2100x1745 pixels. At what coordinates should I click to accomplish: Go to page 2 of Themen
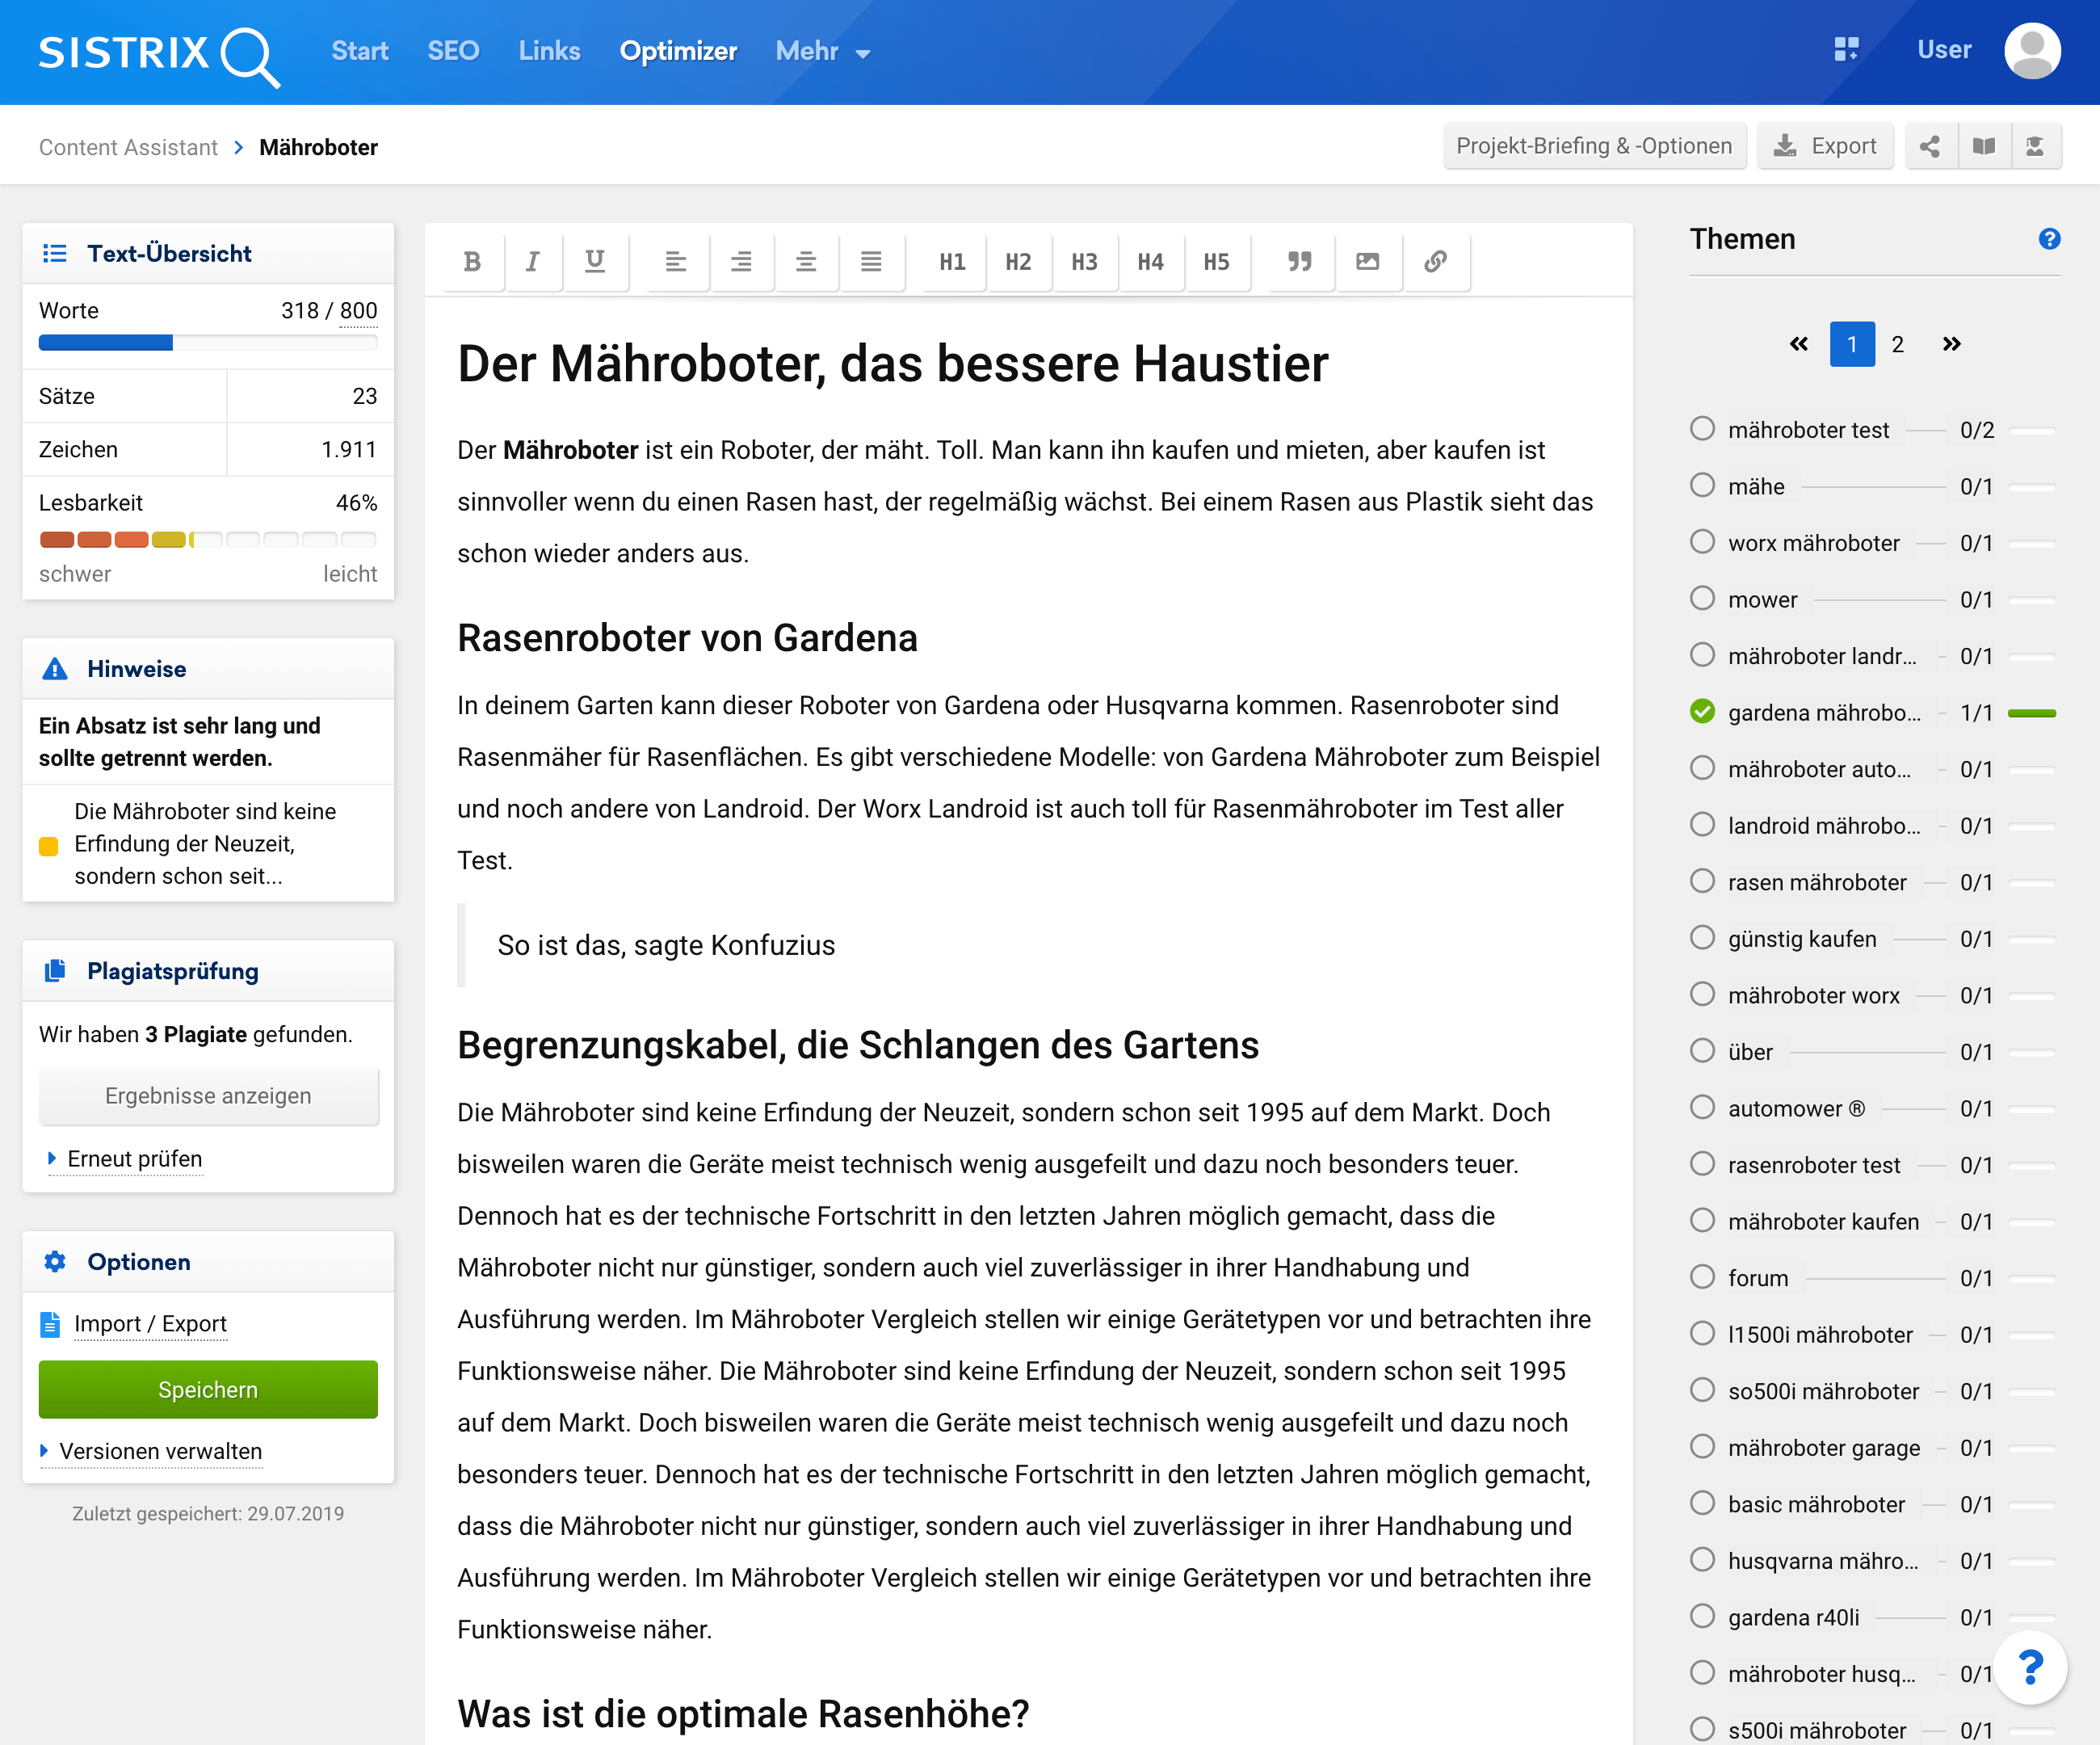(1897, 345)
